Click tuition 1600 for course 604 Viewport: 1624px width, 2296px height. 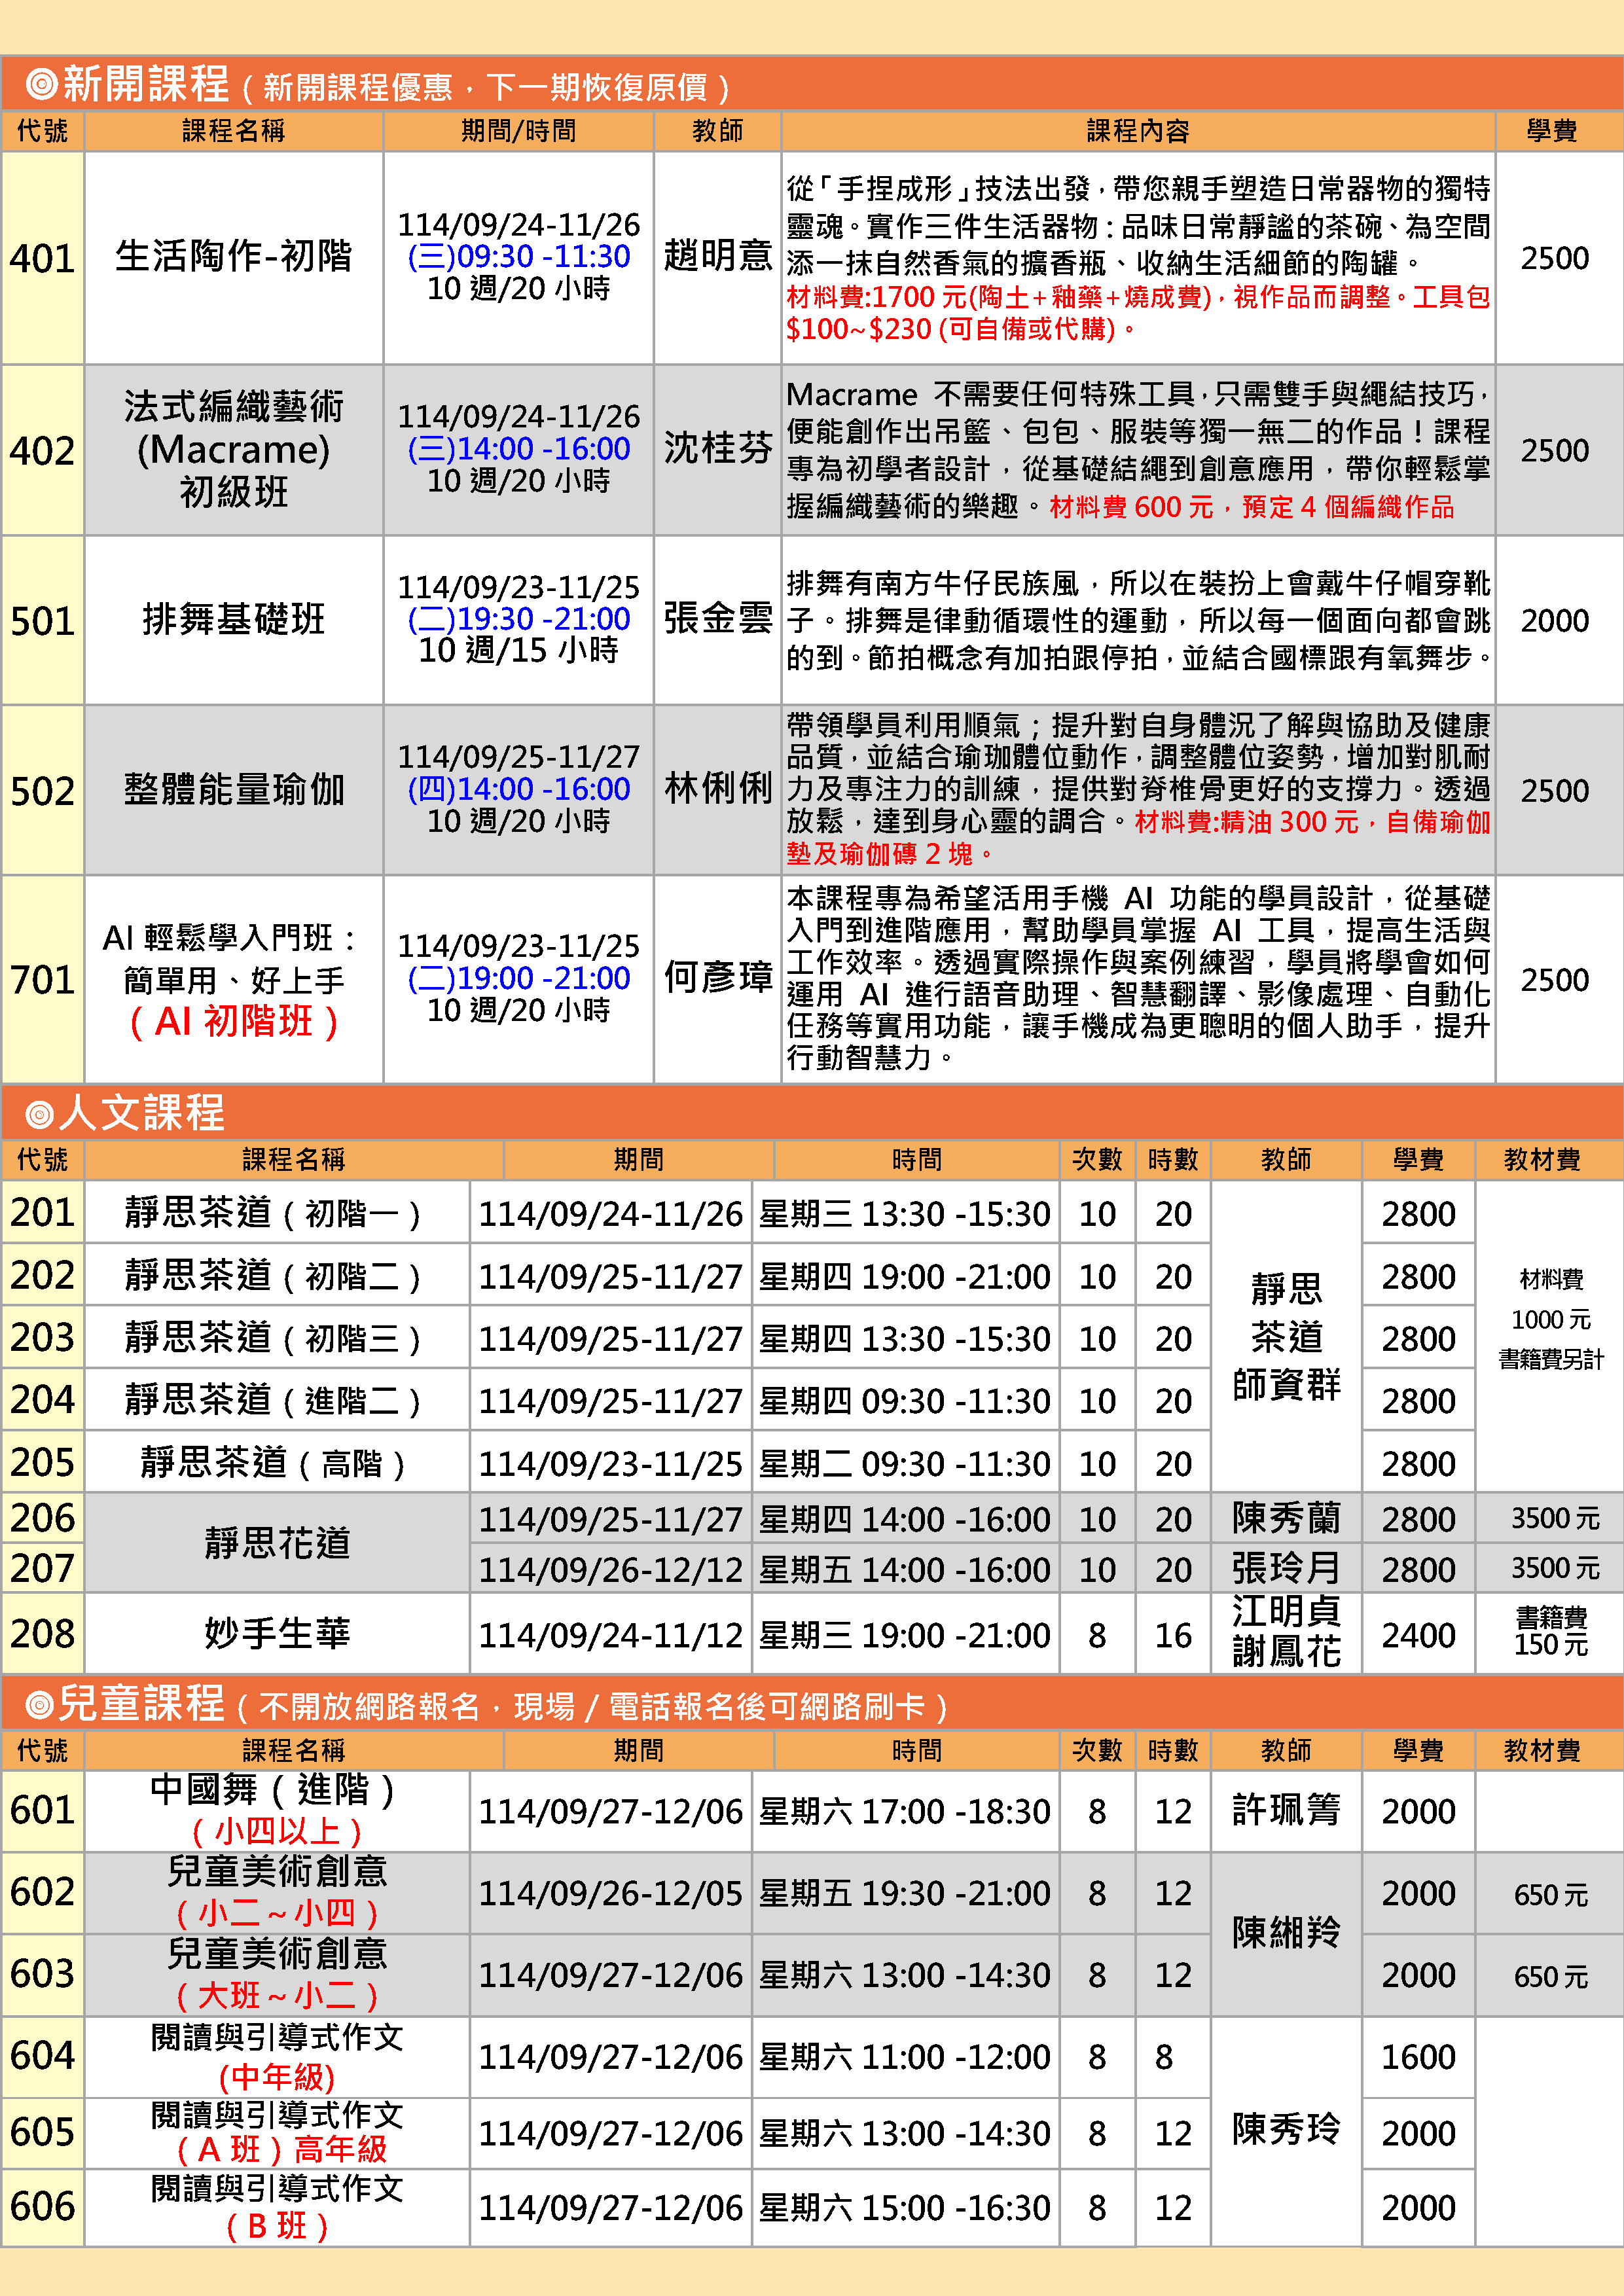click(x=1418, y=2057)
